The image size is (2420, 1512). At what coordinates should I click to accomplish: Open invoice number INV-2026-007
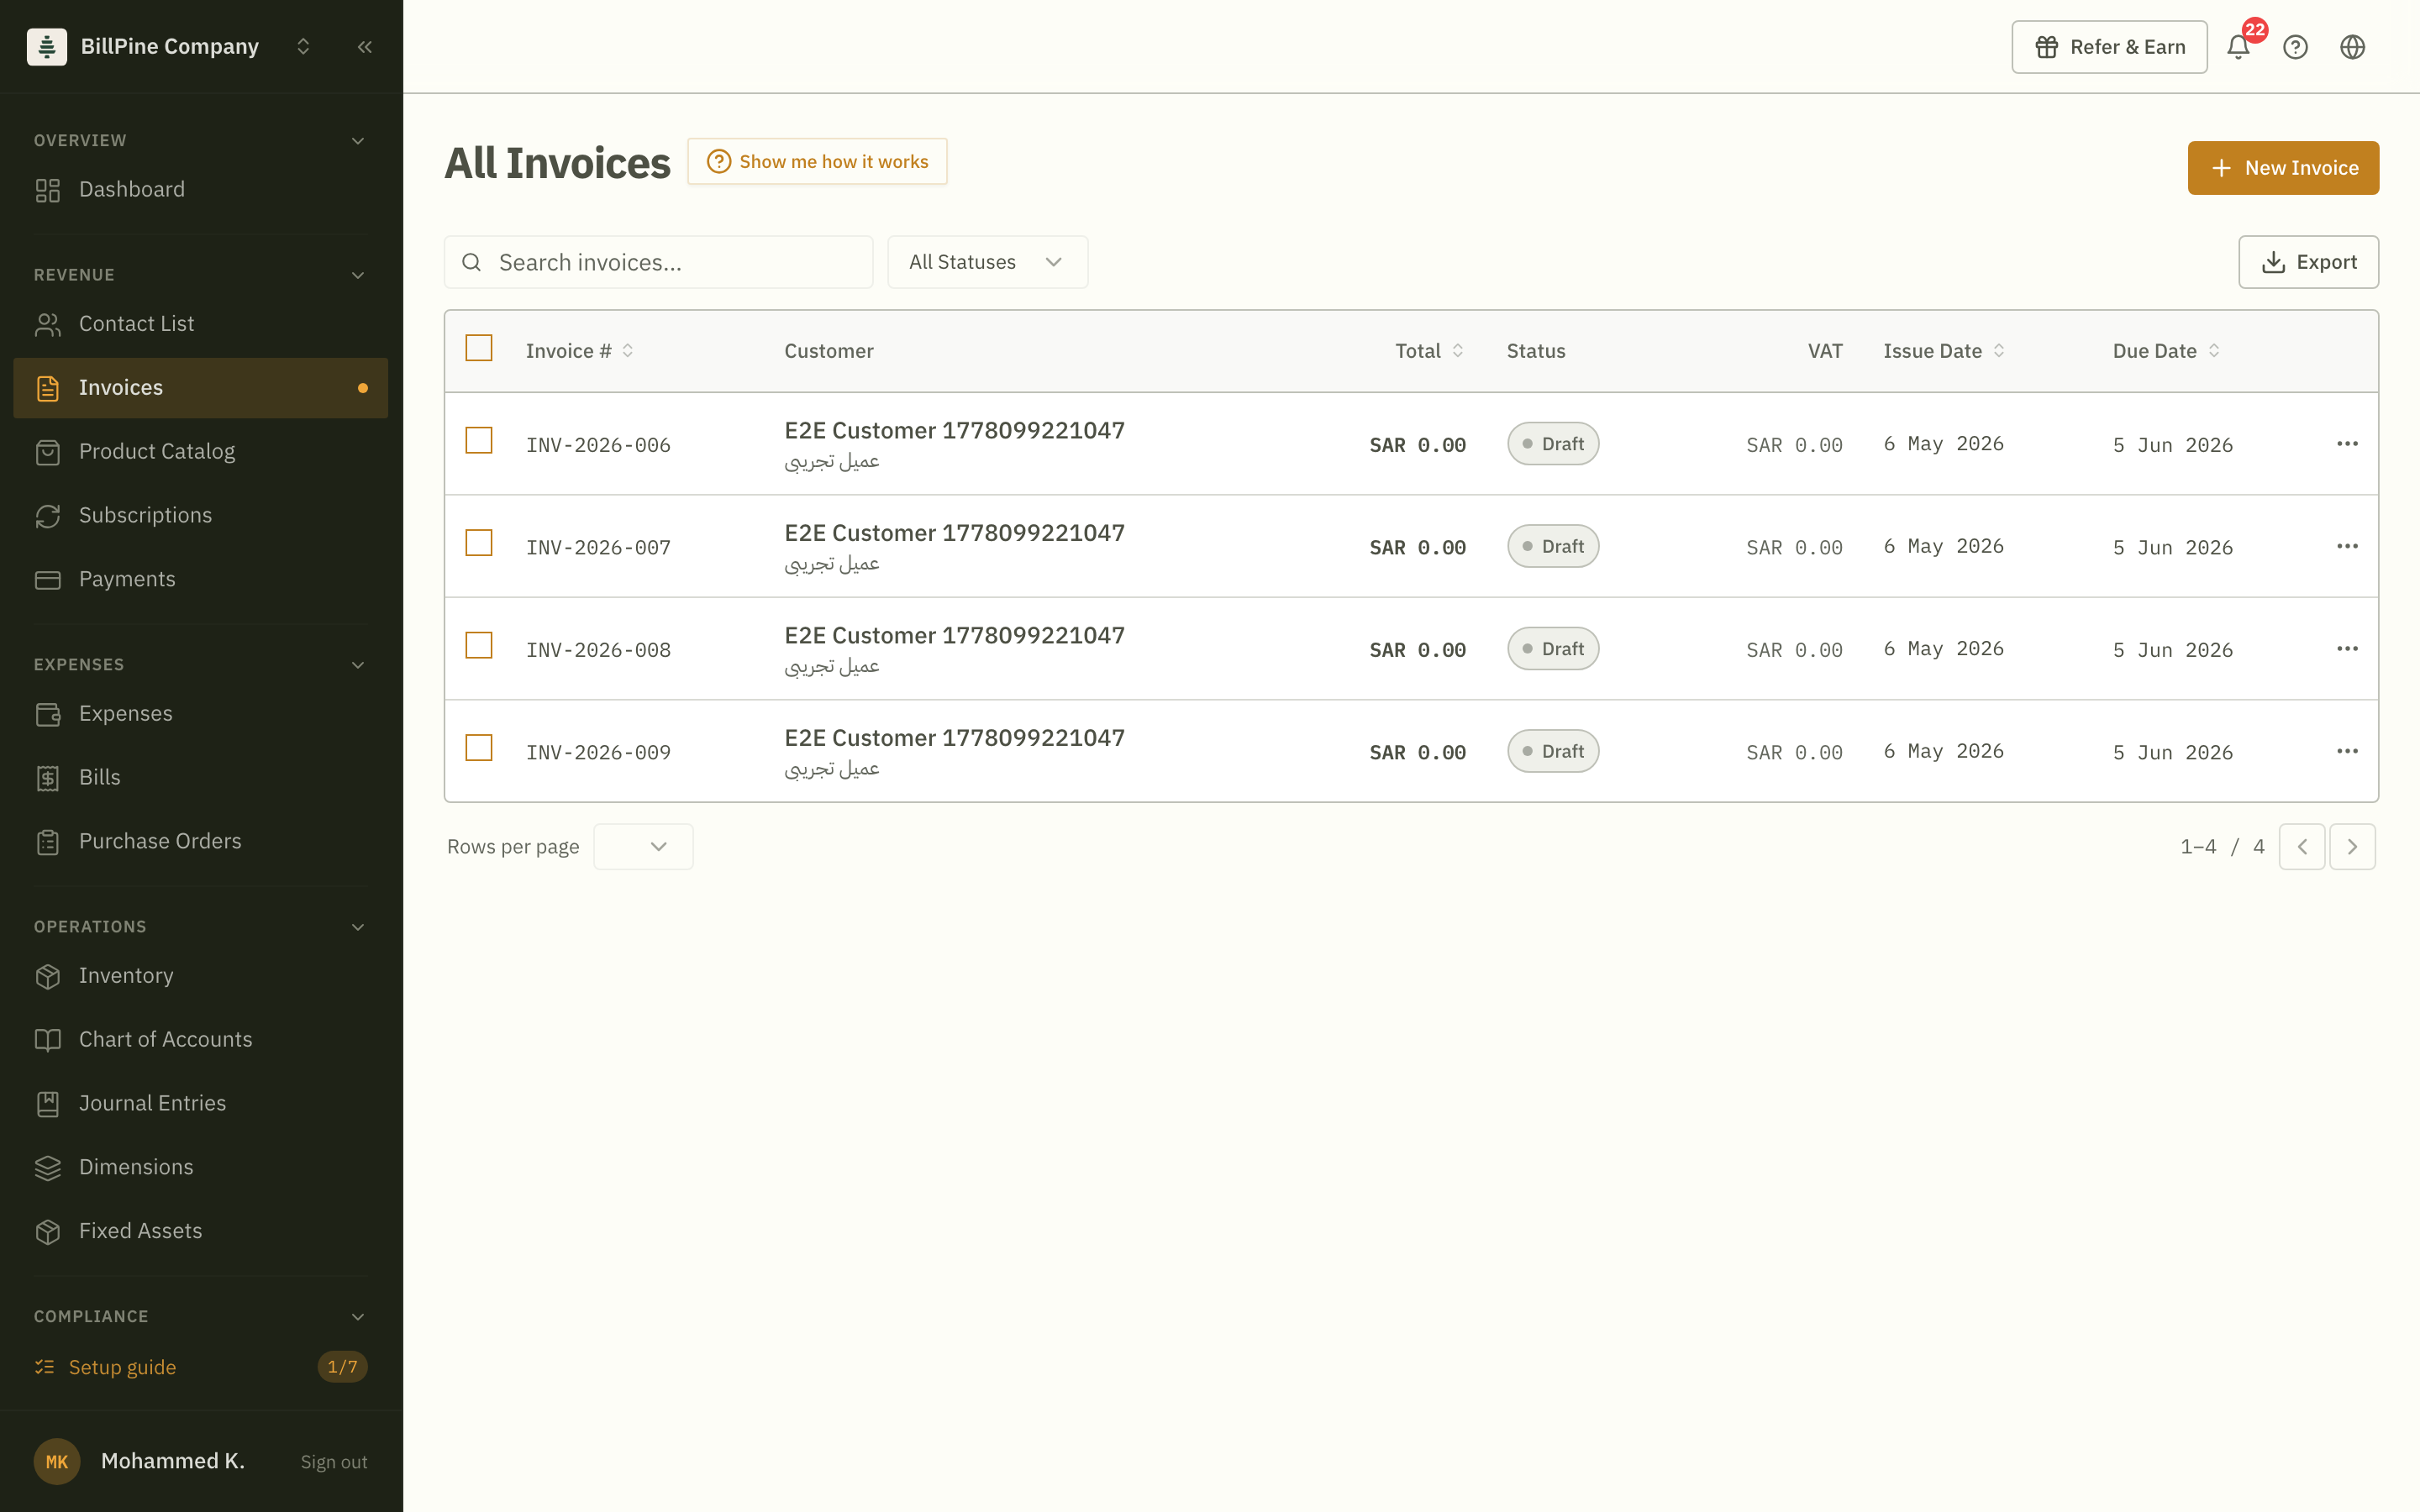click(x=598, y=547)
